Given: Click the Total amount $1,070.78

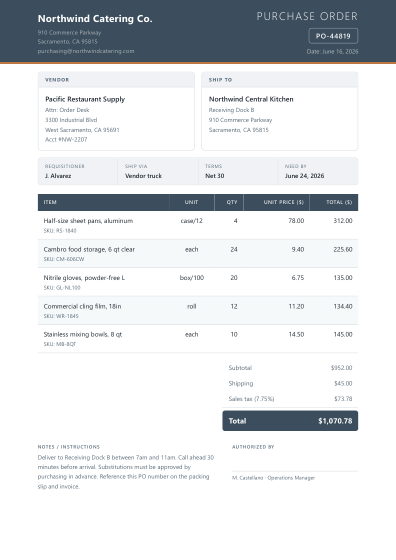Looking at the screenshot, I should click(x=335, y=421).
